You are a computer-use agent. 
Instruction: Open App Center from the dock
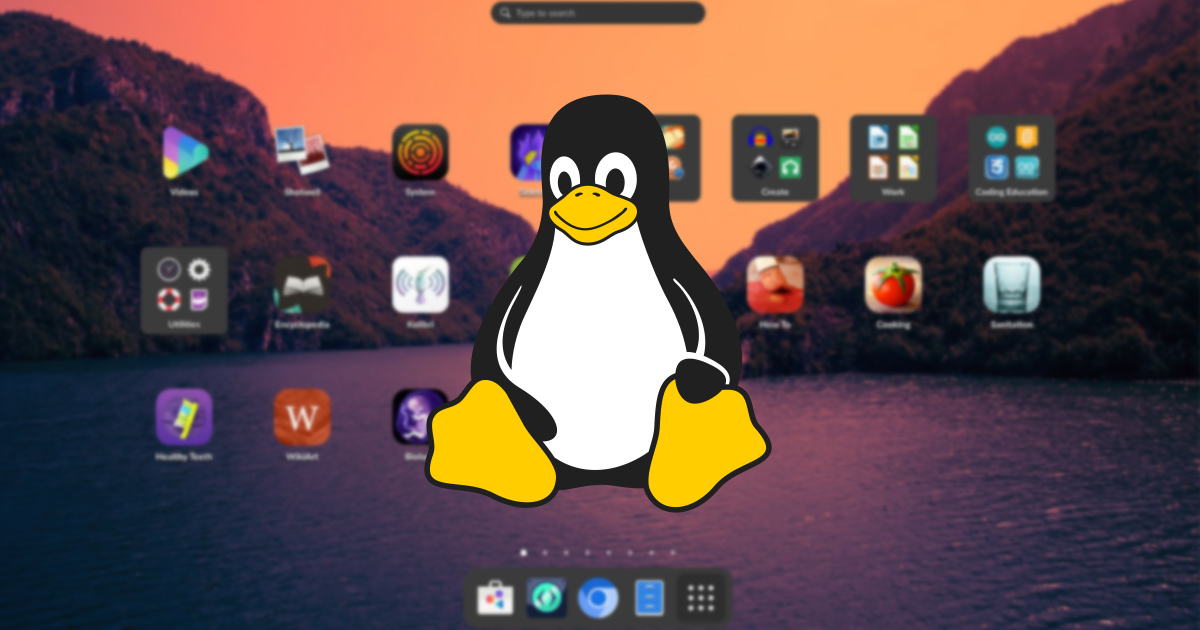(x=495, y=598)
